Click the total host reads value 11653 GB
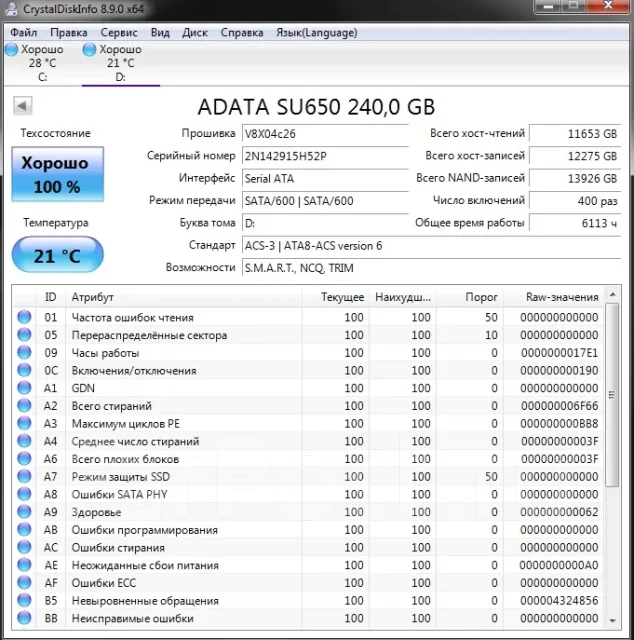This screenshot has width=634, height=640. click(x=575, y=134)
